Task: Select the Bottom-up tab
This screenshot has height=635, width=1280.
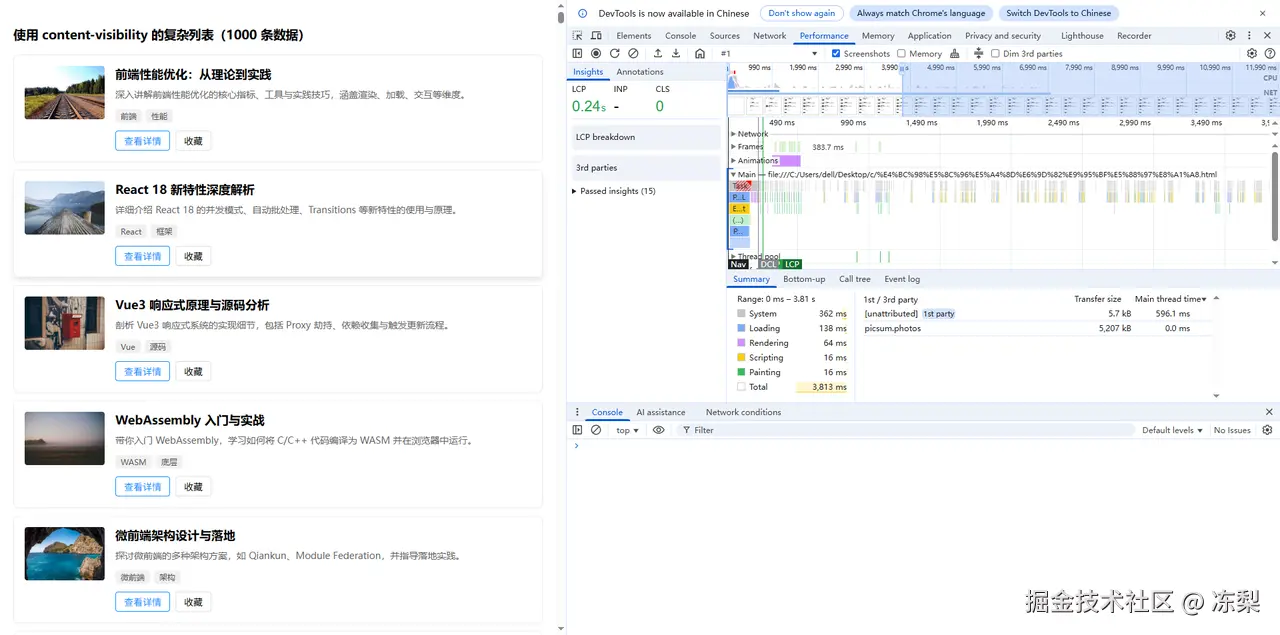Action: point(804,279)
